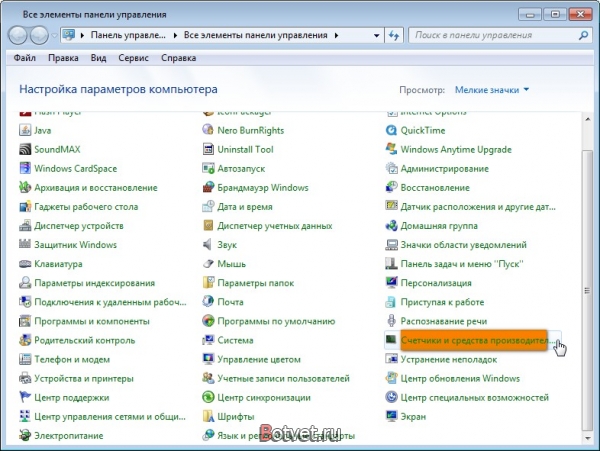
Task: Open Управление цветом link
Action: [x=259, y=360]
